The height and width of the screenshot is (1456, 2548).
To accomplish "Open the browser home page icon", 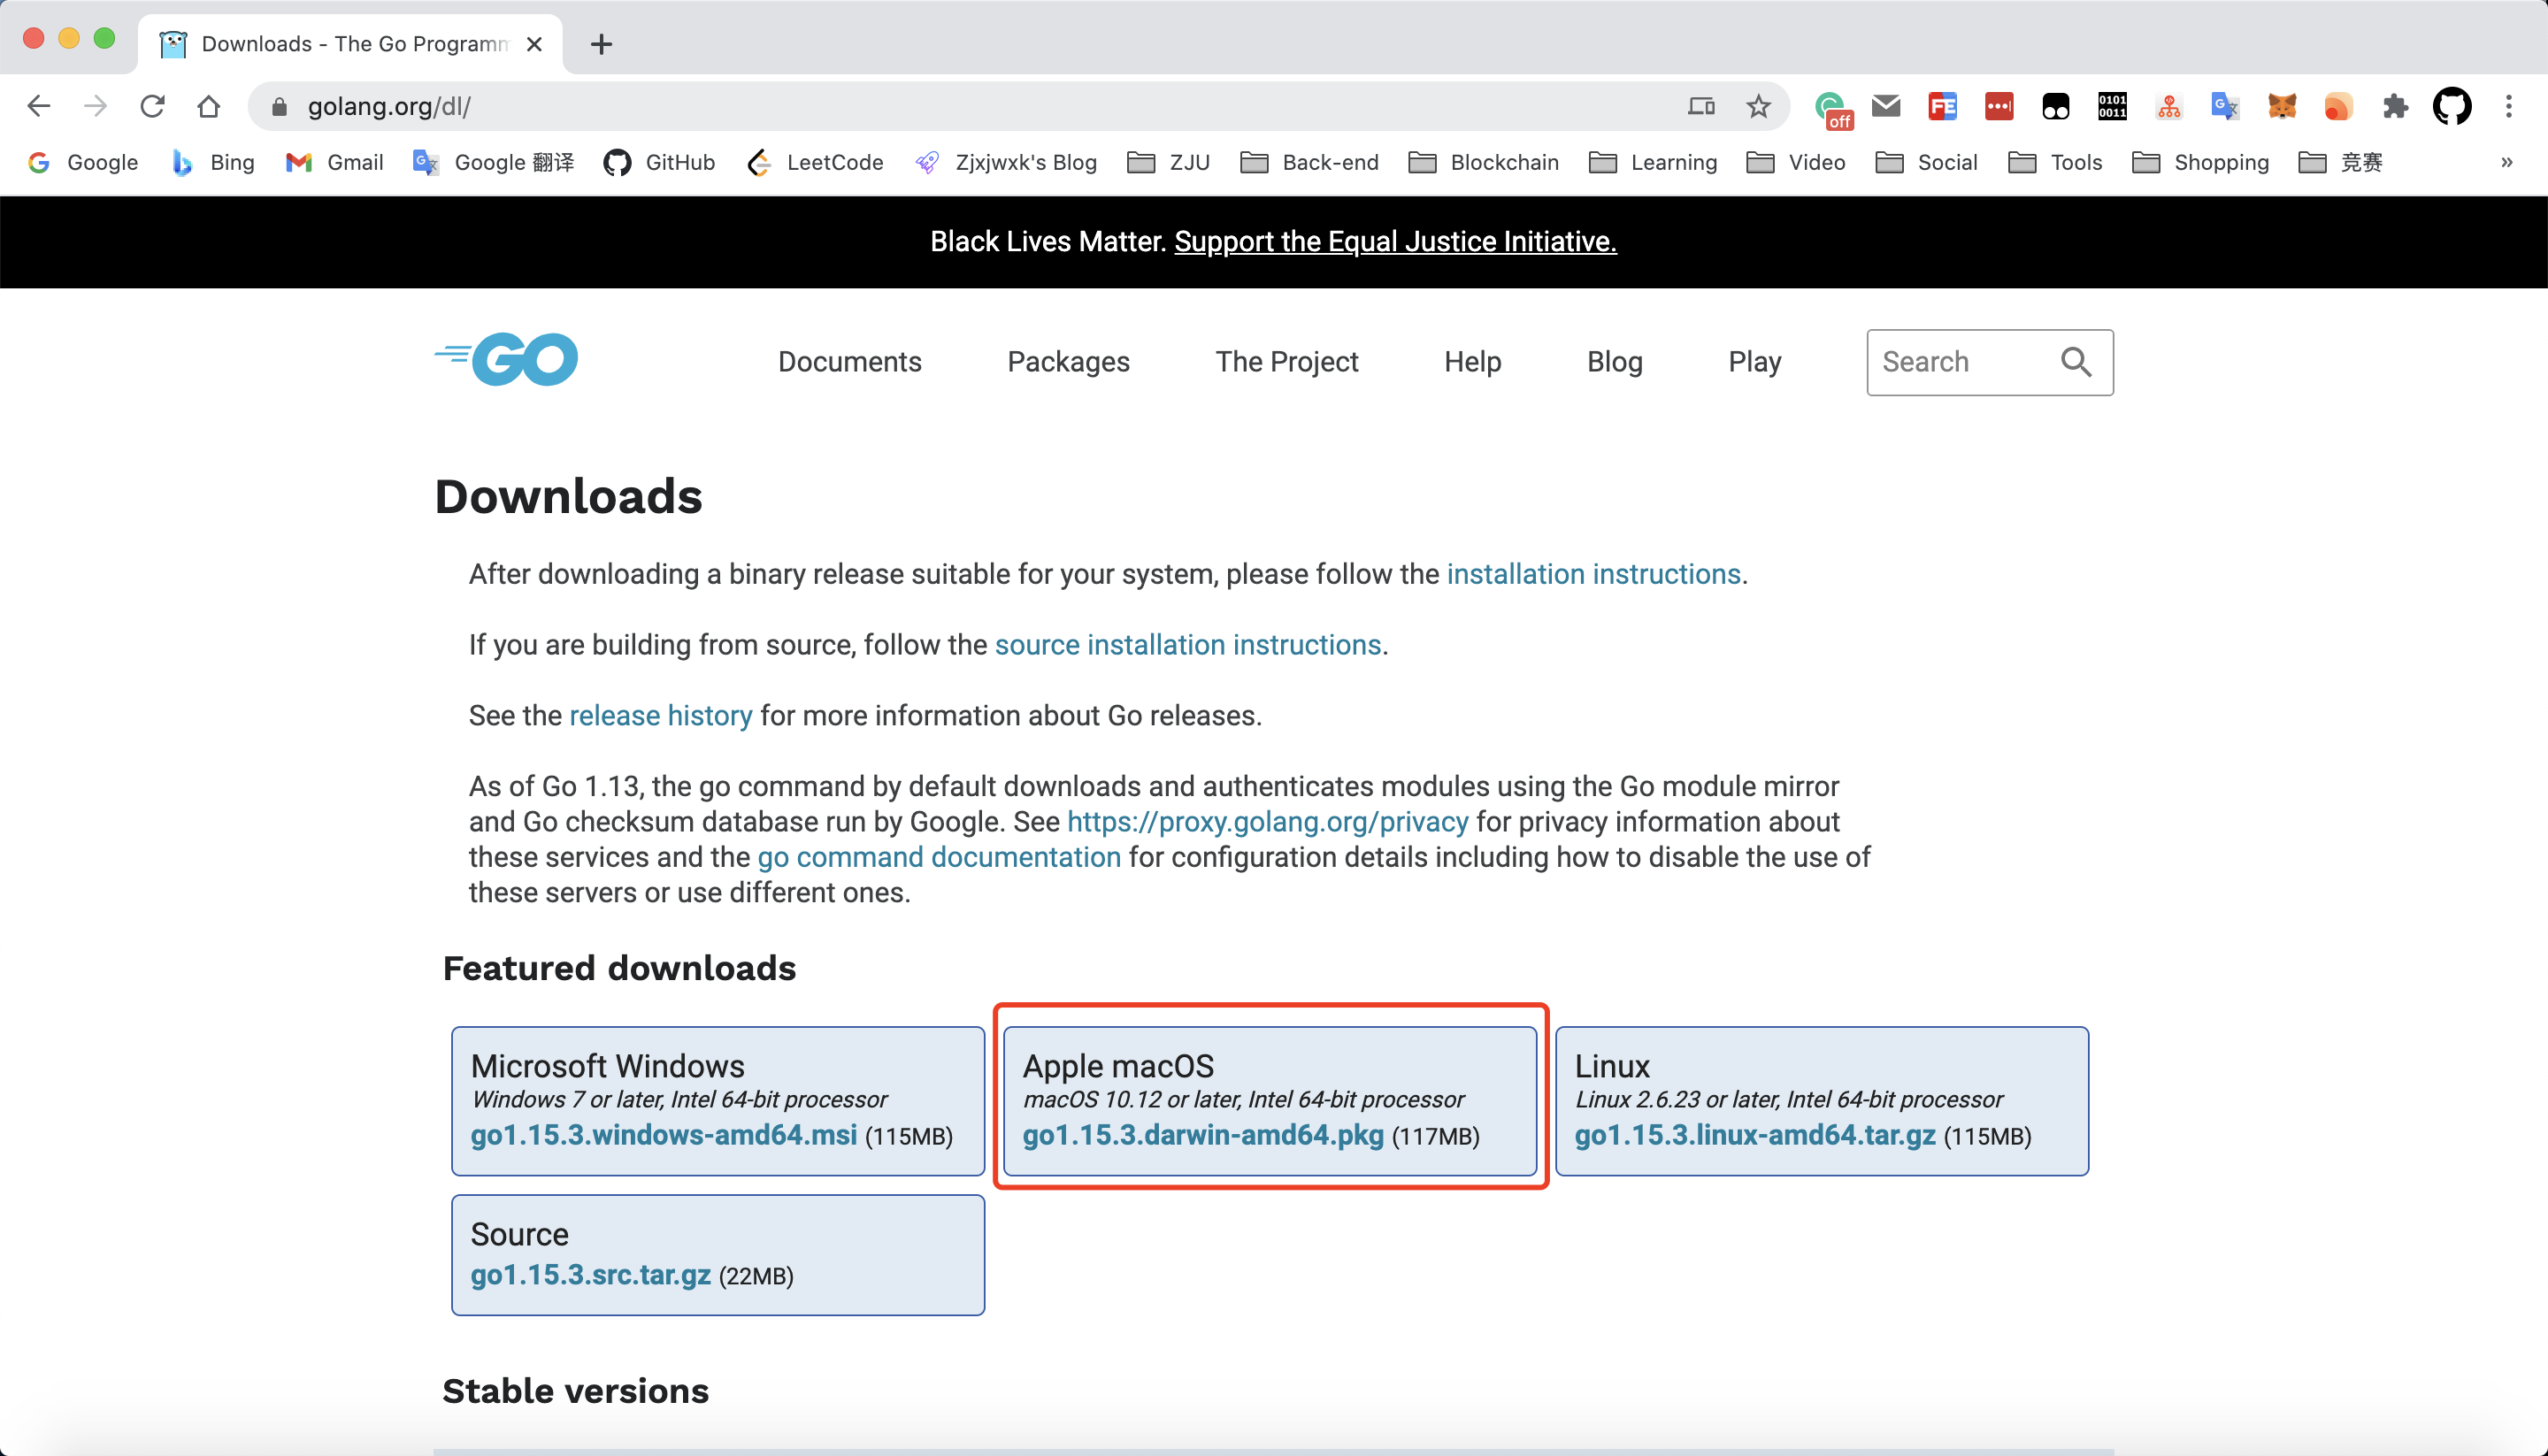I will click(x=208, y=106).
